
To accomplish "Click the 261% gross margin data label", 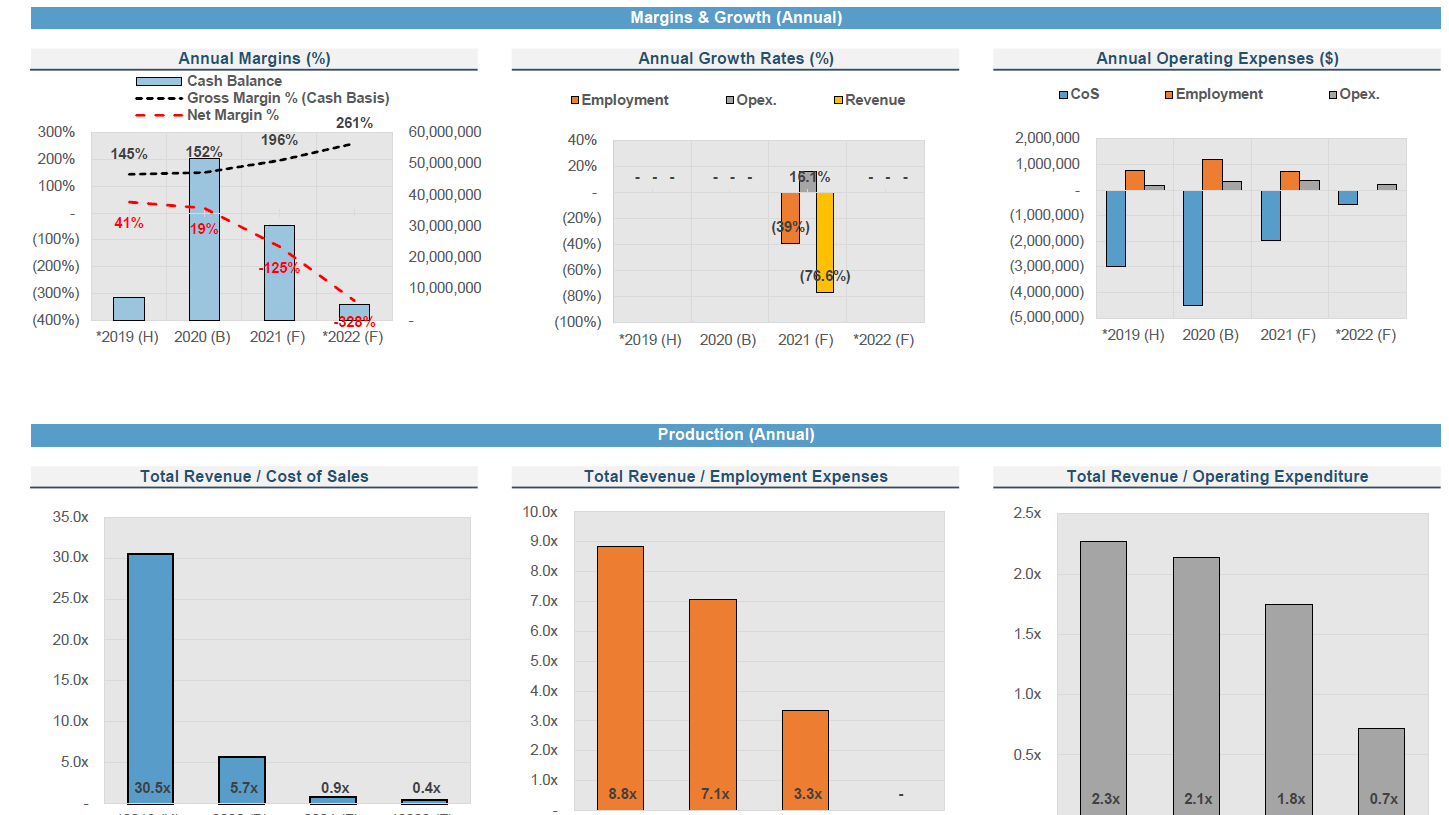I will (354, 123).
